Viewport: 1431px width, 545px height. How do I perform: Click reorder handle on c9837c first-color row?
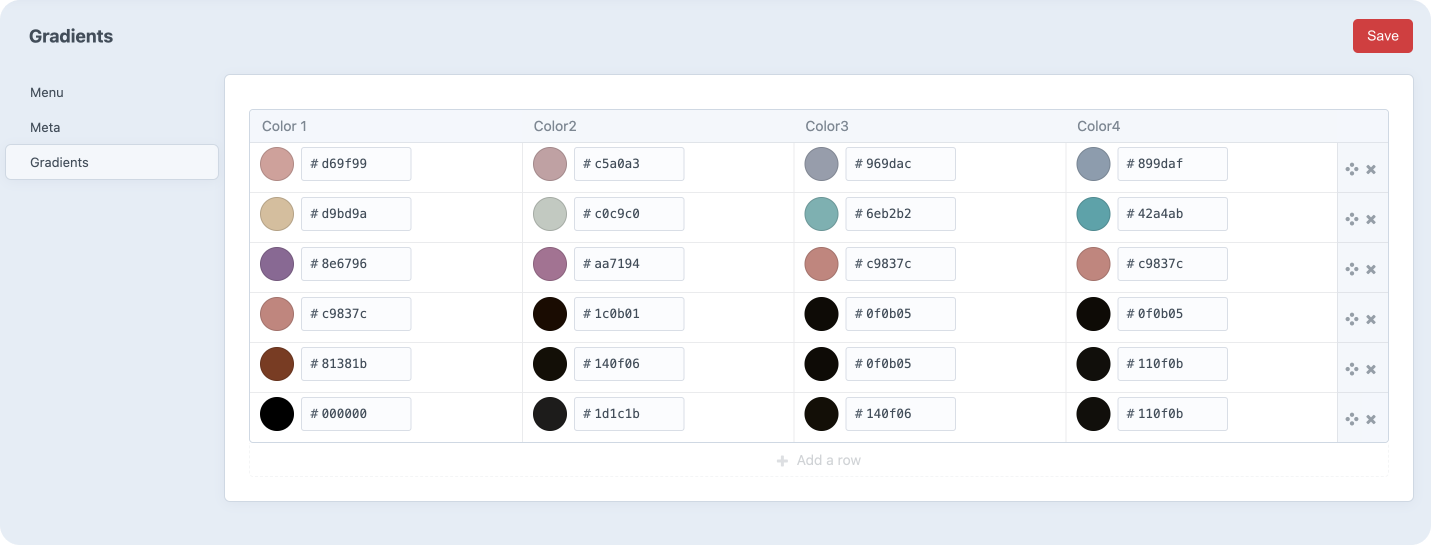(x=1352, y=319)
